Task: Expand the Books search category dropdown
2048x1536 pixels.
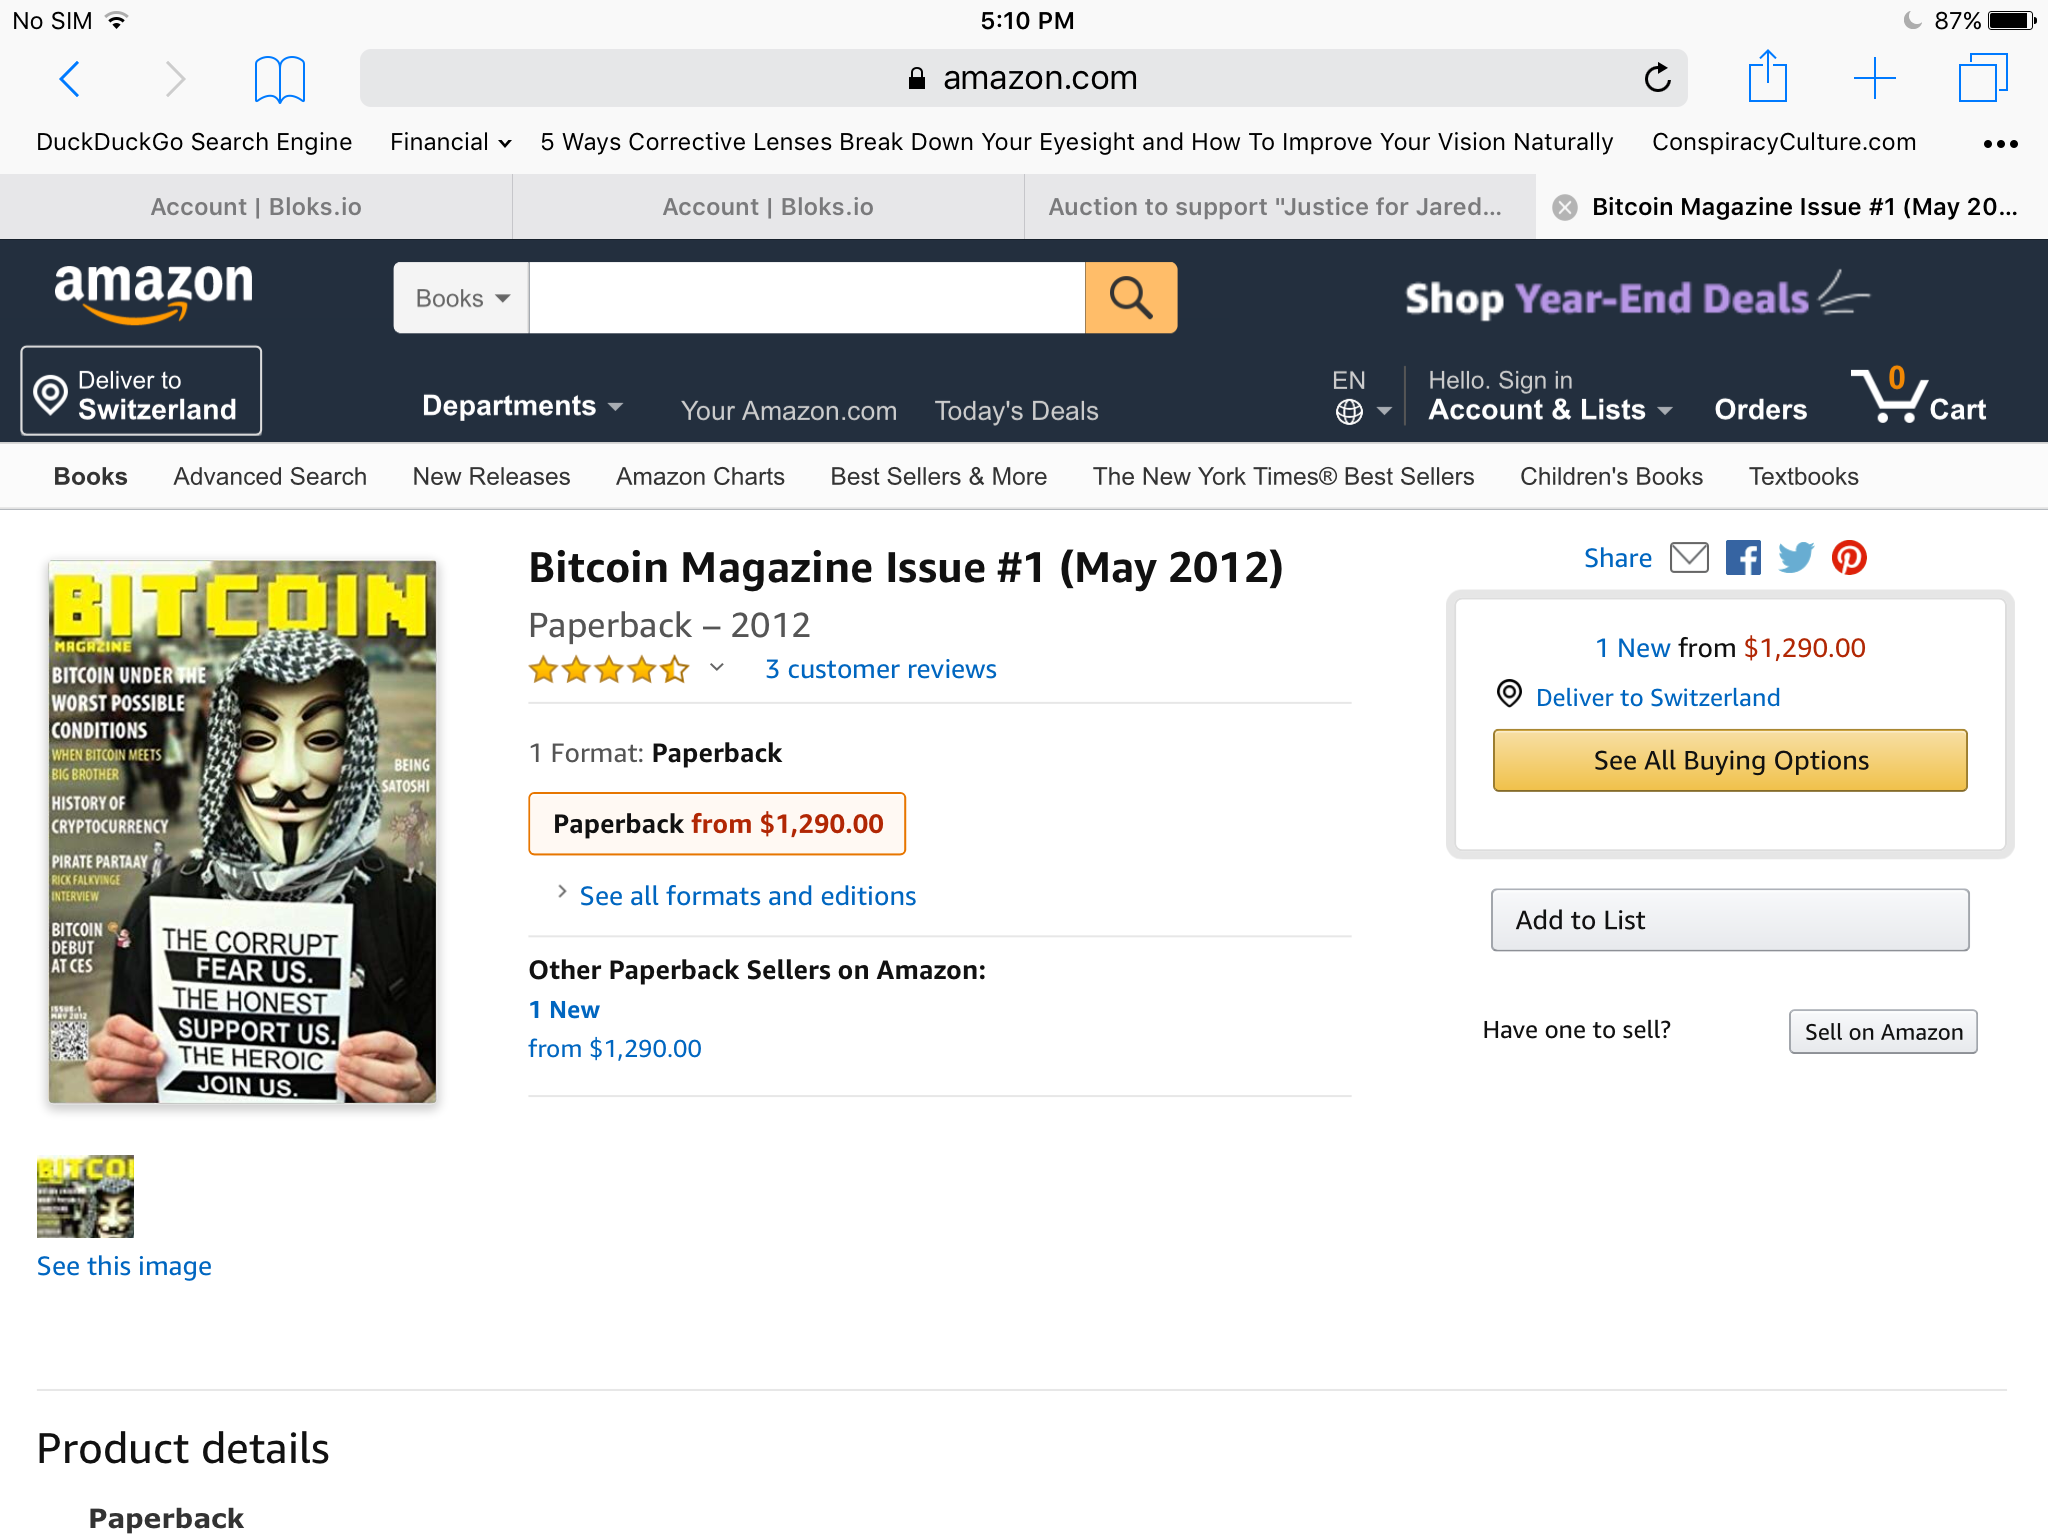Action: click(x=461, y=298)
